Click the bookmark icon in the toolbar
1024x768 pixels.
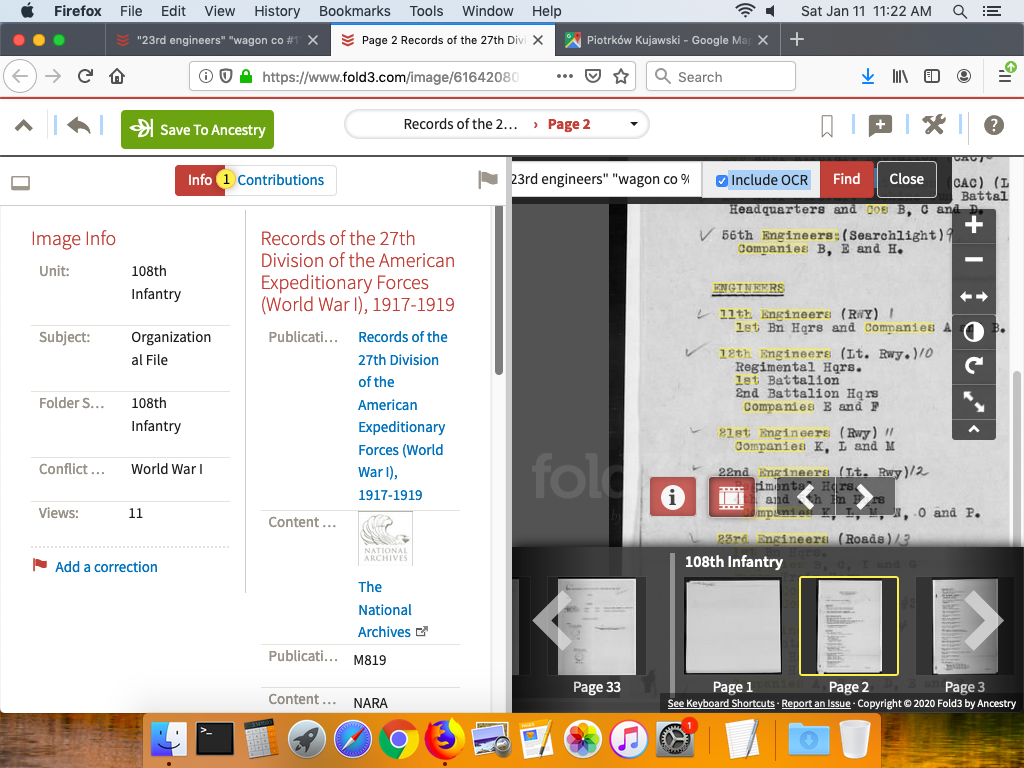point(827,126)
